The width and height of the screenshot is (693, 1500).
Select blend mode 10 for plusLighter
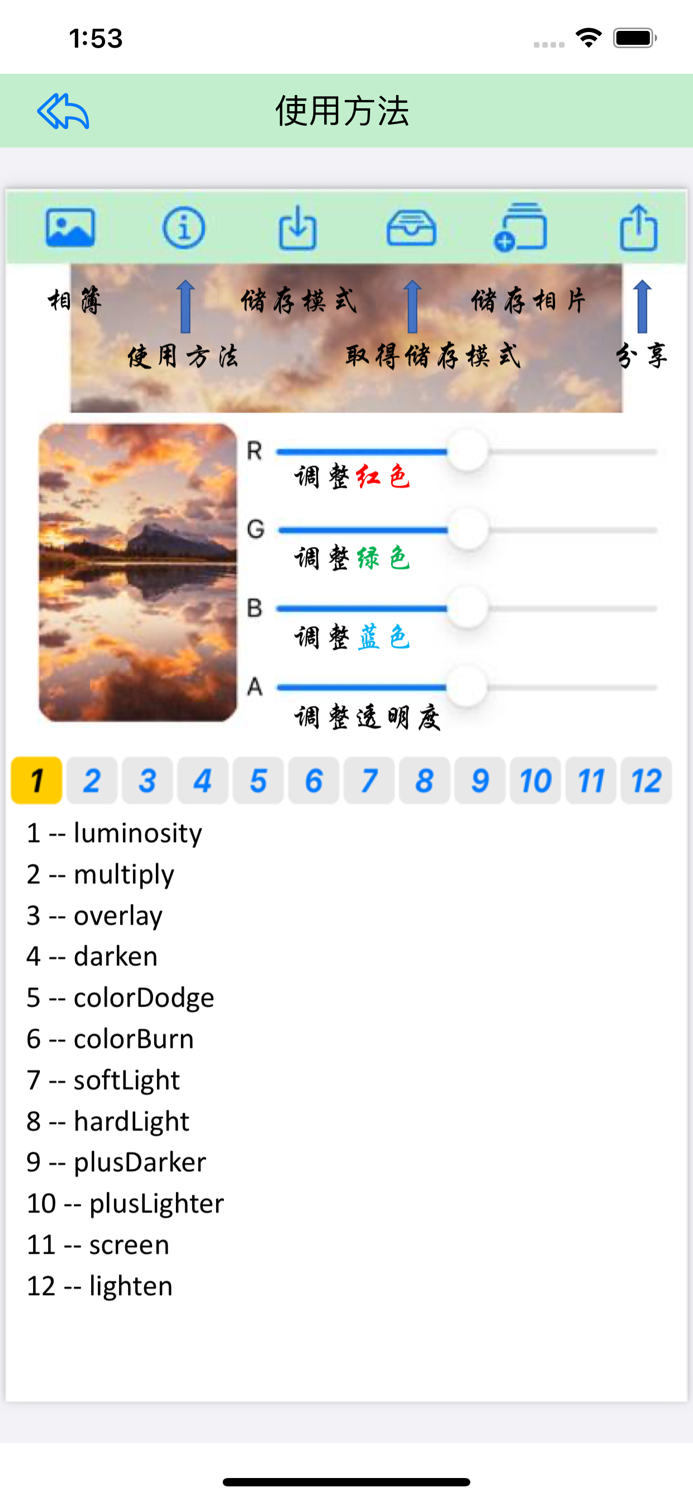(535, 781)
